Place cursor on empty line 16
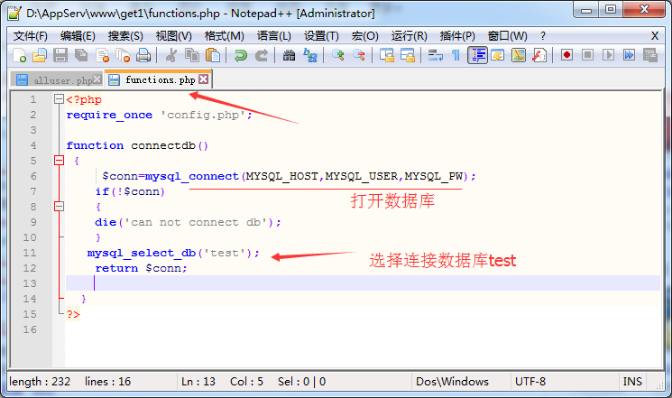Screen dimensions: 672x398 pos(363,329)
